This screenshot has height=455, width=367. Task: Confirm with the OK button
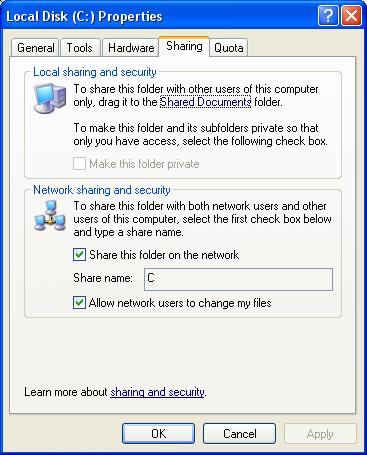pyautogui.click(x=158, y=434)
